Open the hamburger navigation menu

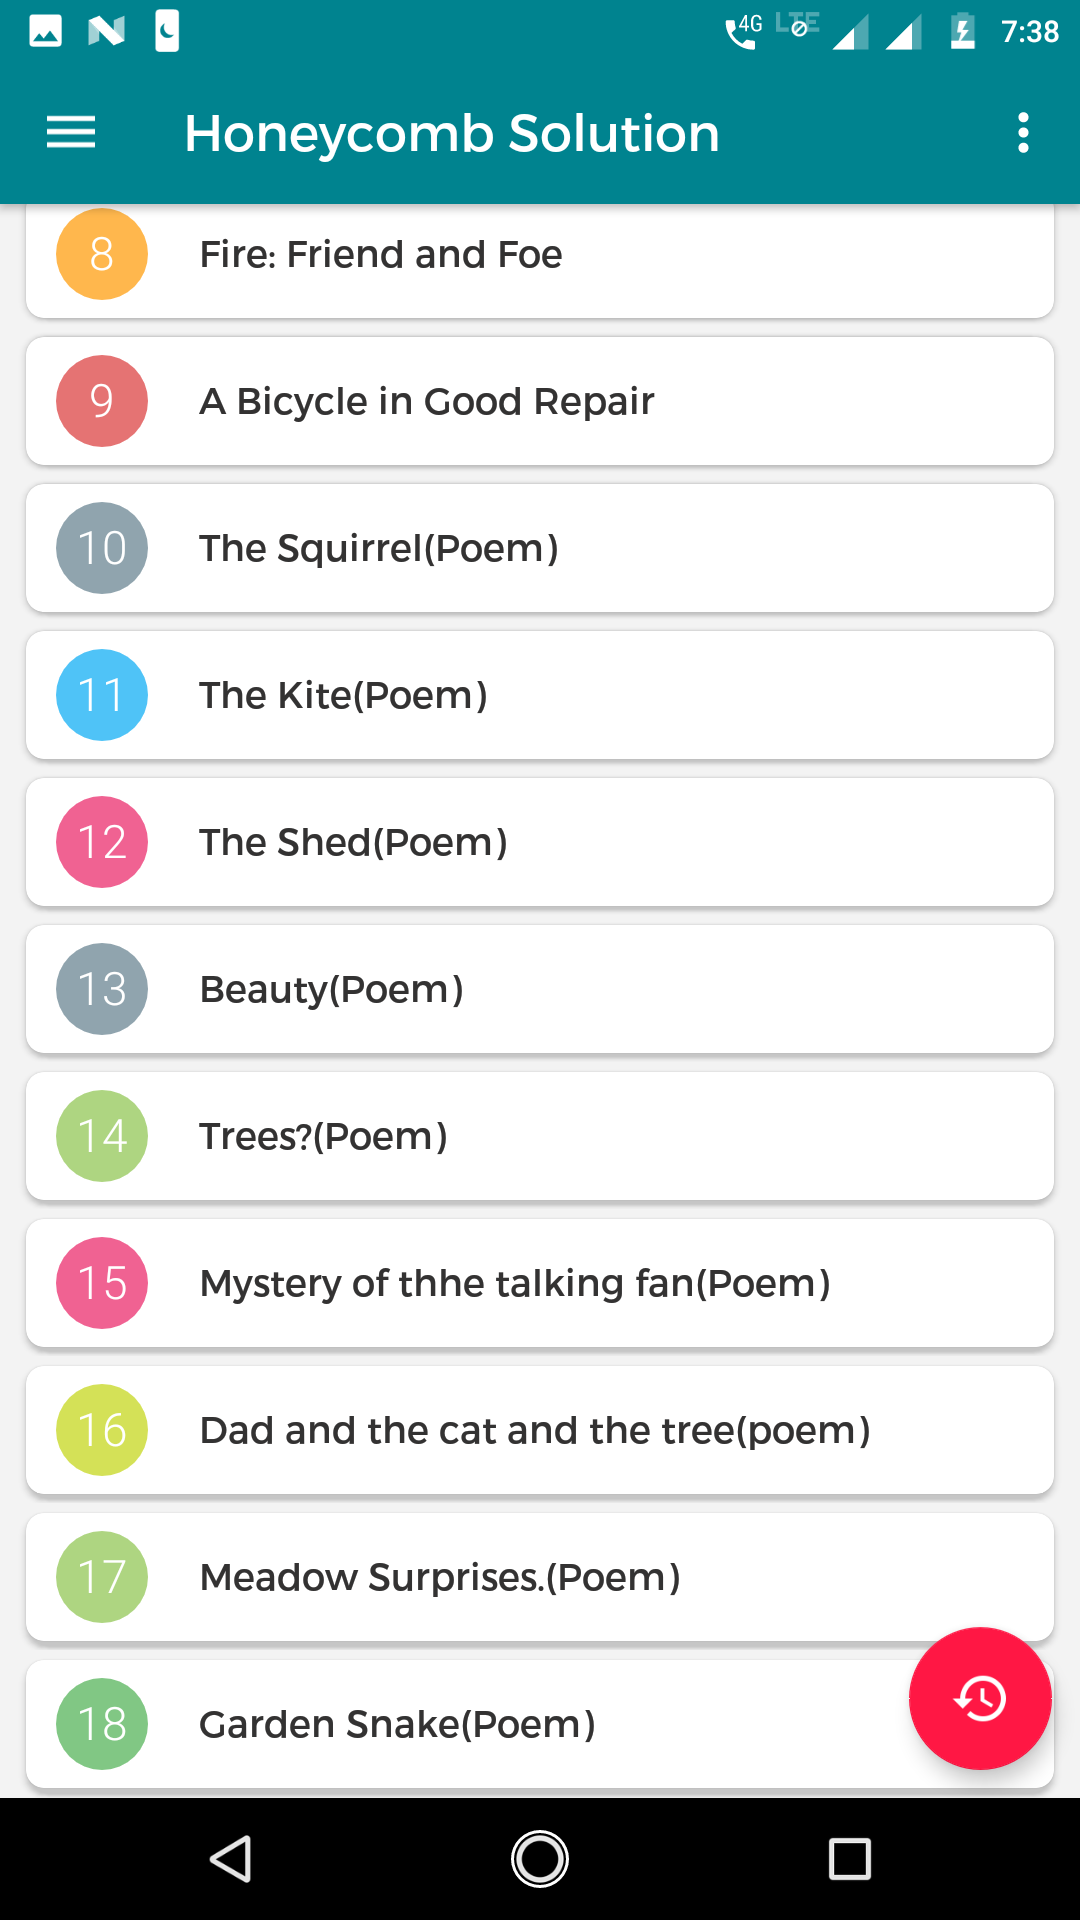[x=71, y=133]
